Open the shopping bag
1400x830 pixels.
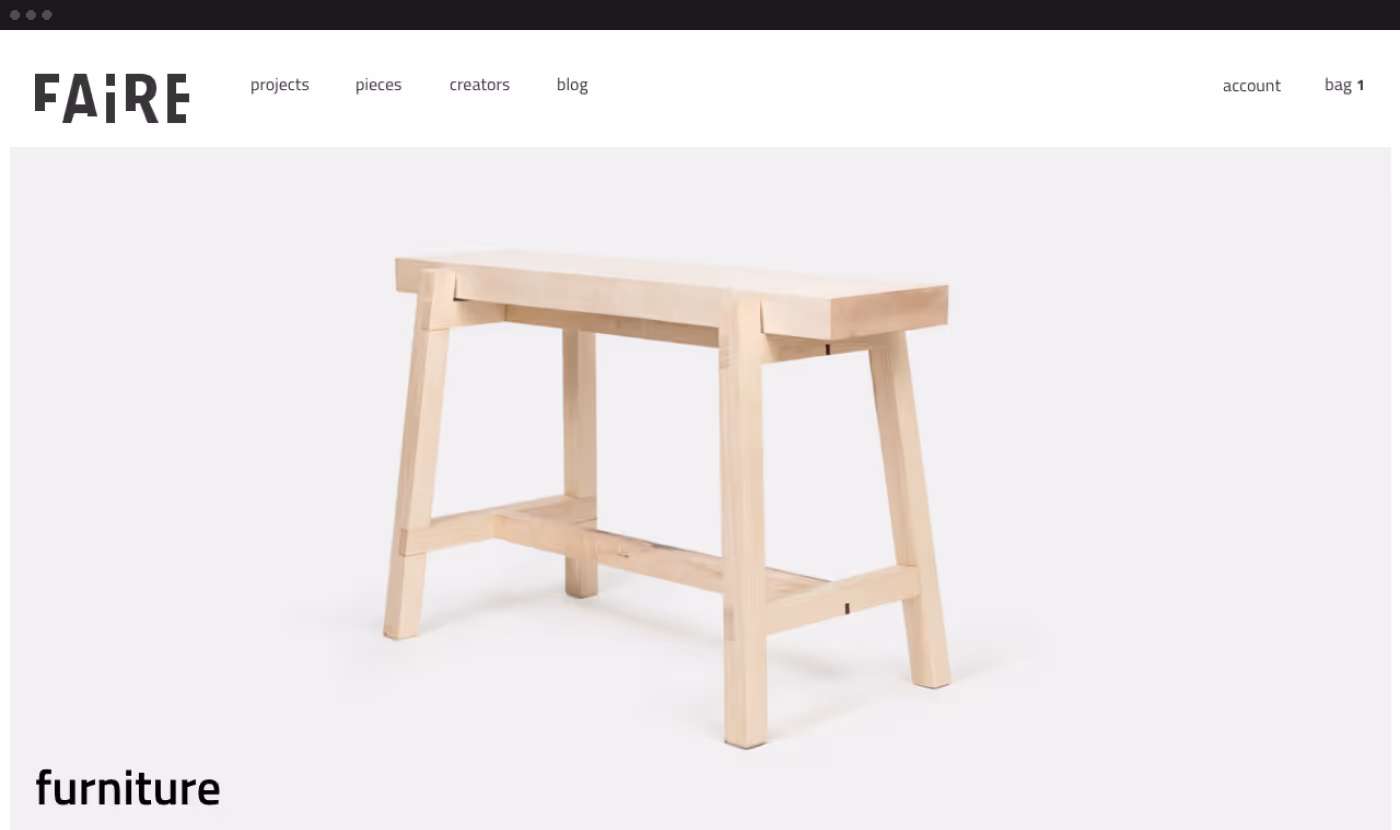1344,85
